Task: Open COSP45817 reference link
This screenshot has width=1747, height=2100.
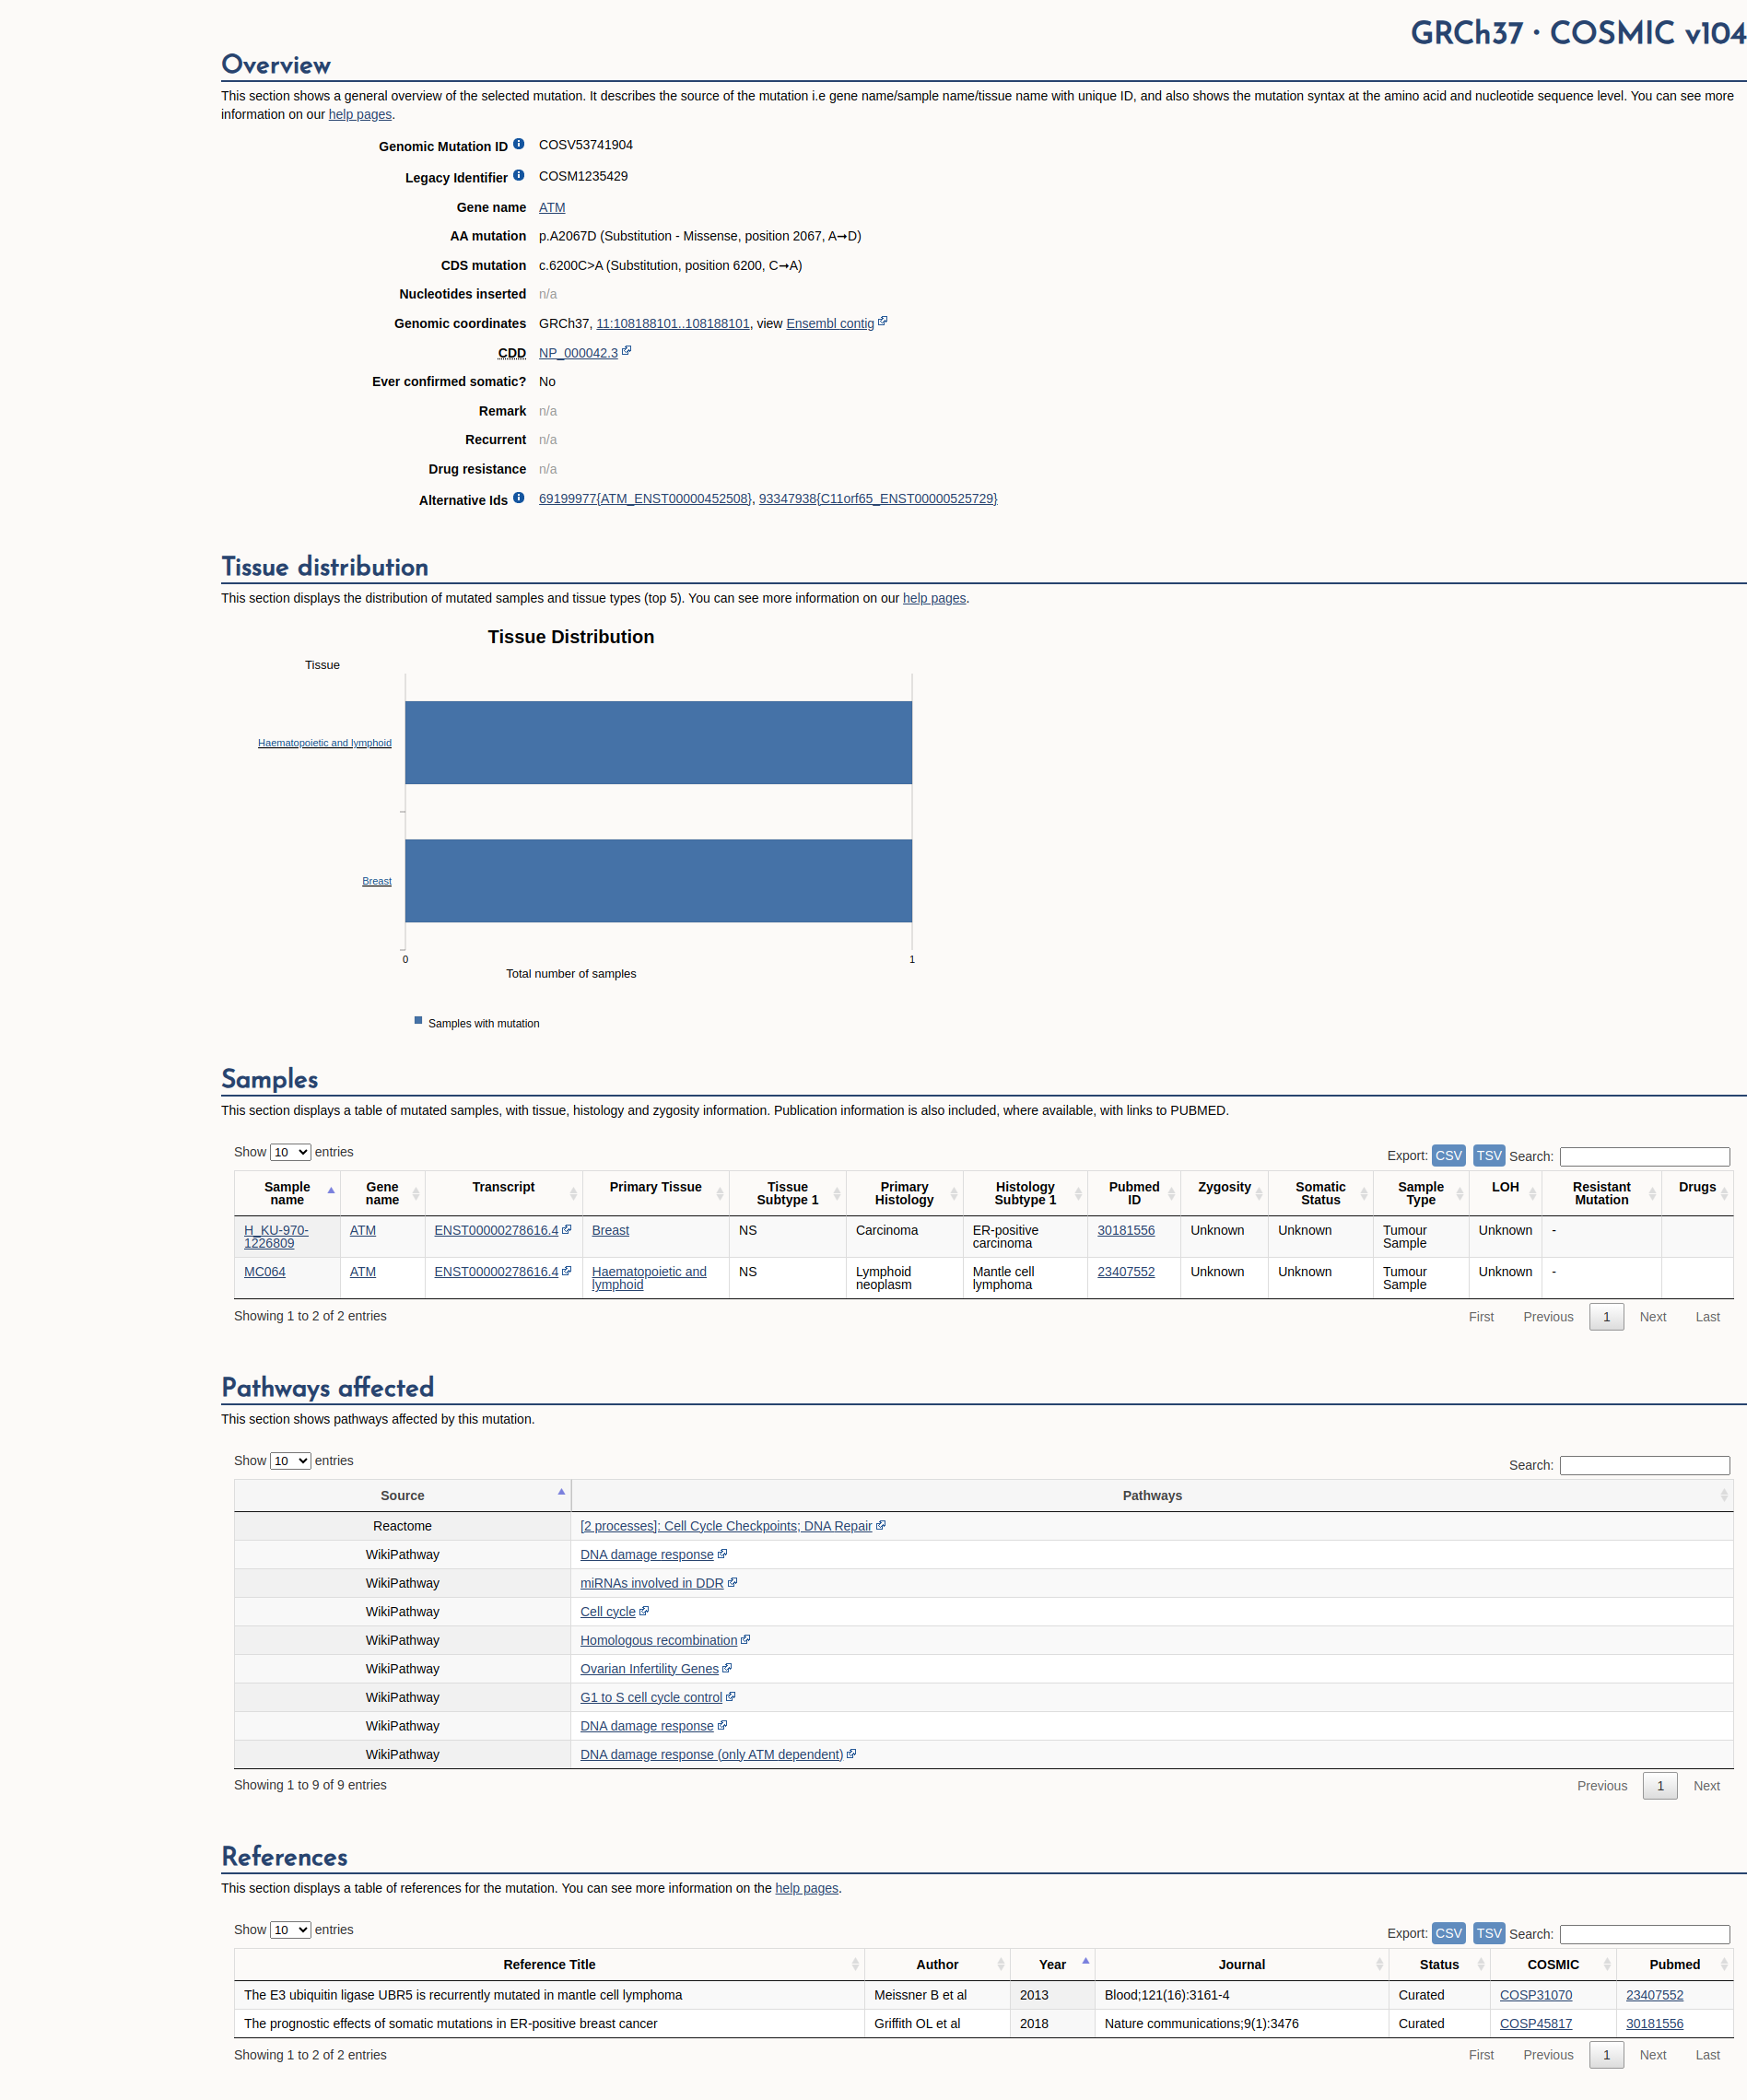Action: 1536,2023
